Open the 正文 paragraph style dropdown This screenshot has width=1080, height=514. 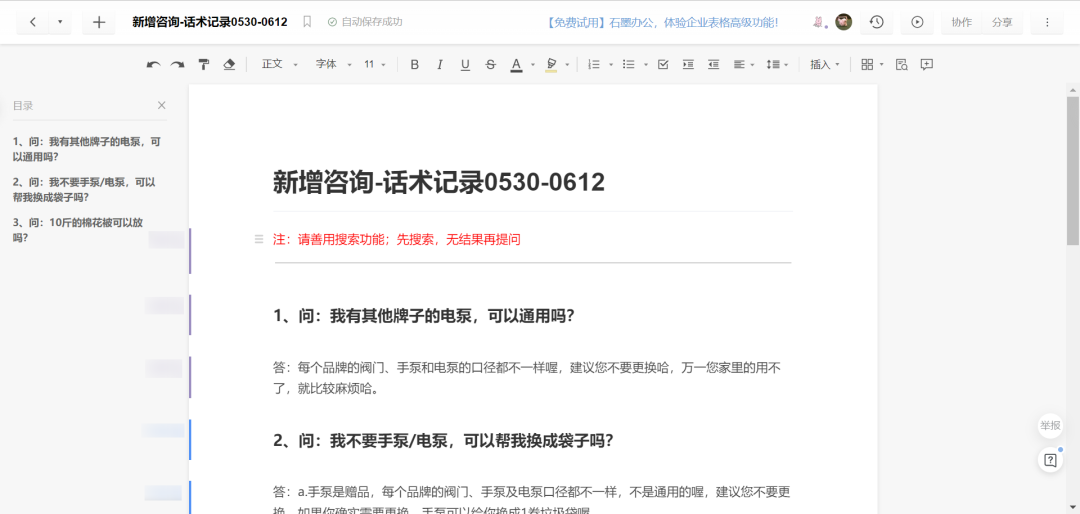click(280, 64)
